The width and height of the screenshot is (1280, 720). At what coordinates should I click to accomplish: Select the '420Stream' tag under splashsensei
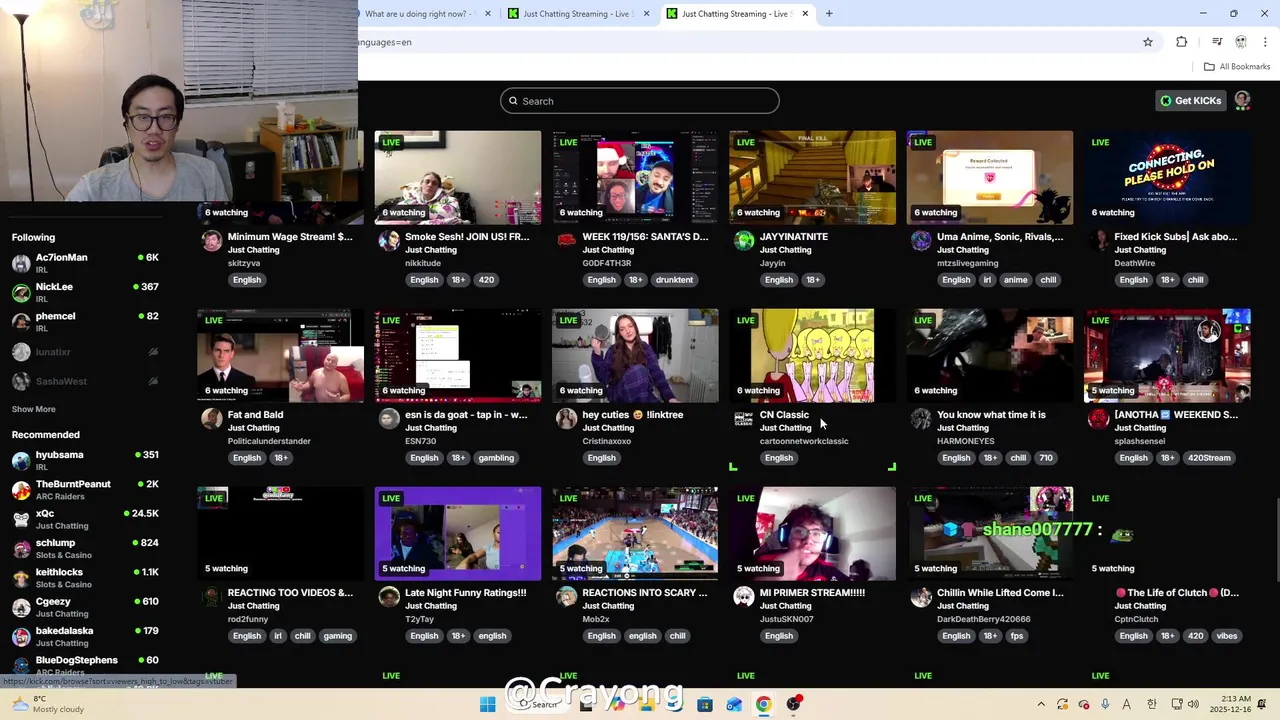click(1209, 458)
